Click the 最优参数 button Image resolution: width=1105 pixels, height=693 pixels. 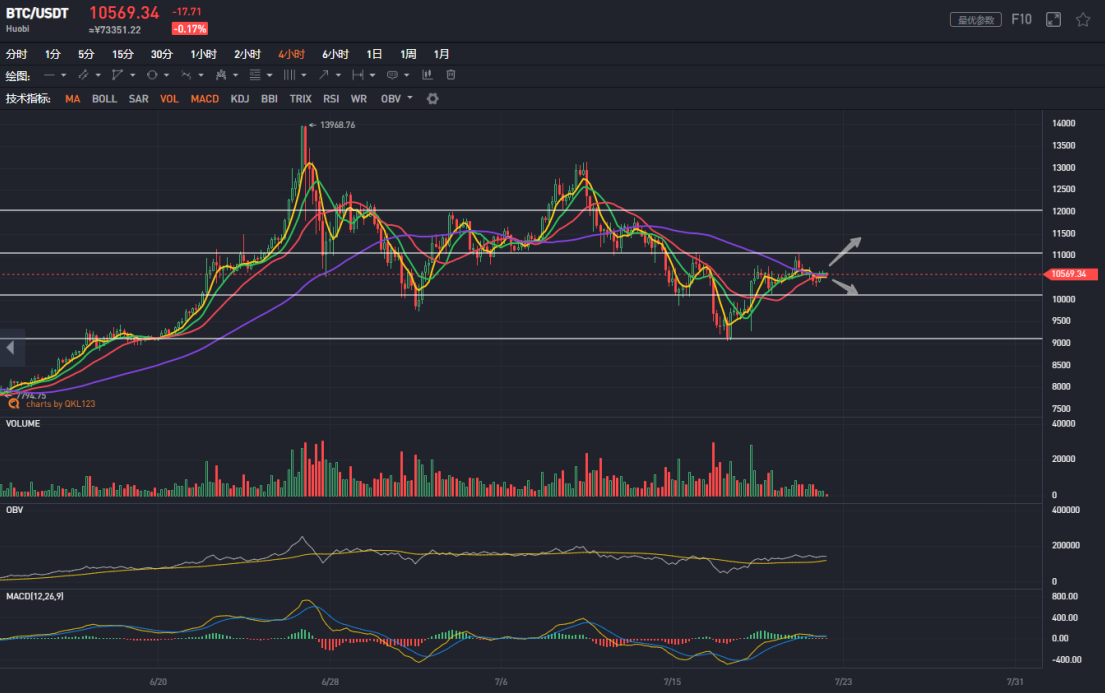click(x=976, y=20)
